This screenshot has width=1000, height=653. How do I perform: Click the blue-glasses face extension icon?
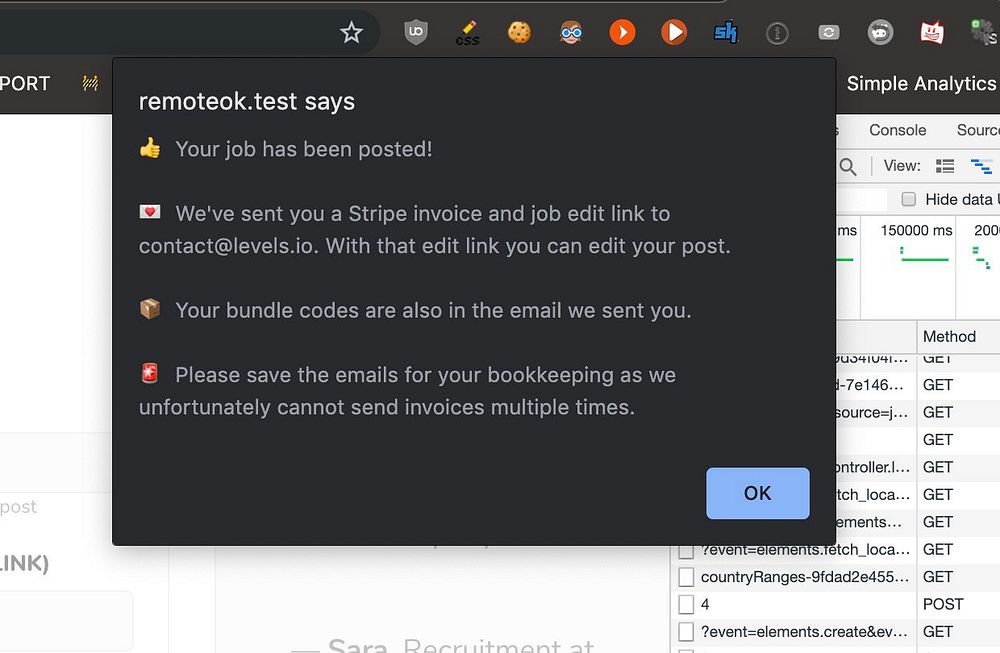click(x=571, y=33)
